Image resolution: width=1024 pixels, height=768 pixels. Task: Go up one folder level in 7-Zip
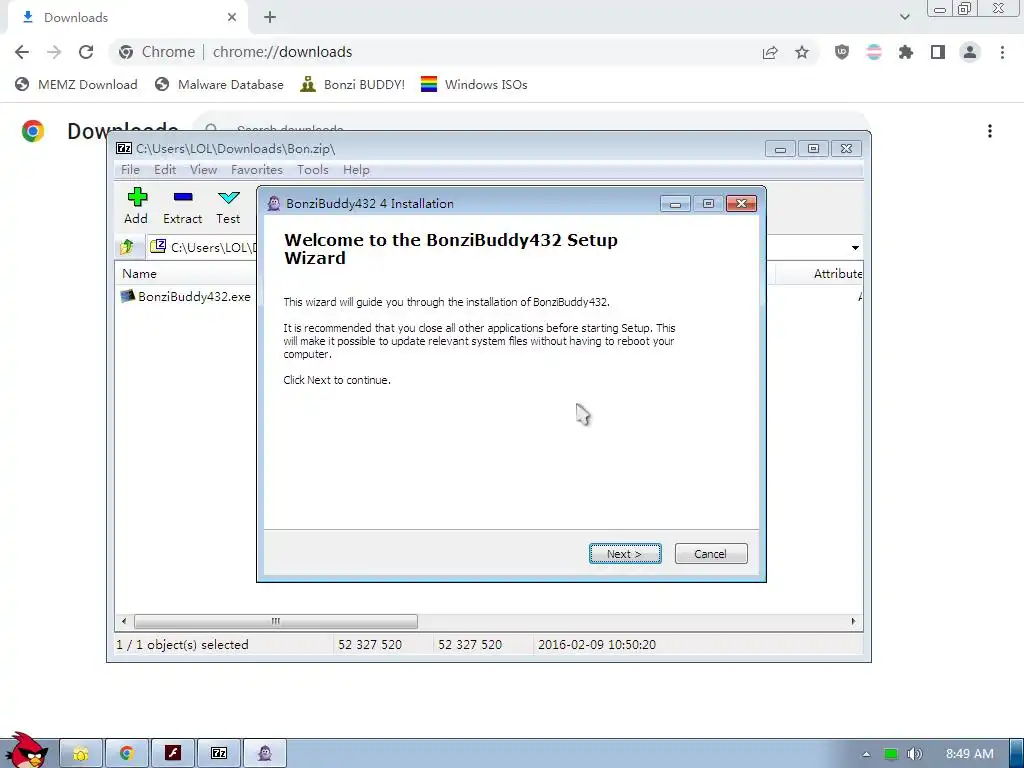[127, 247]
